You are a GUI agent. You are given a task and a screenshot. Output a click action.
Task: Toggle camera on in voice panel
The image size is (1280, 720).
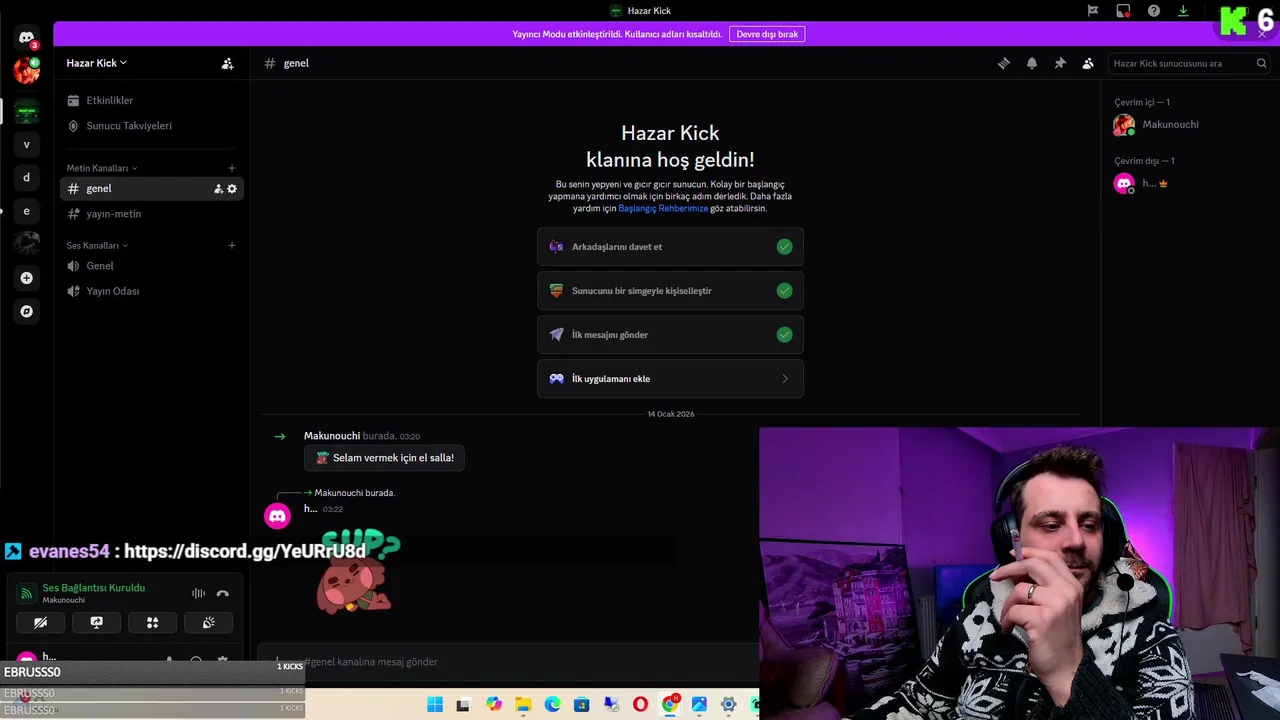pos(41,622)
